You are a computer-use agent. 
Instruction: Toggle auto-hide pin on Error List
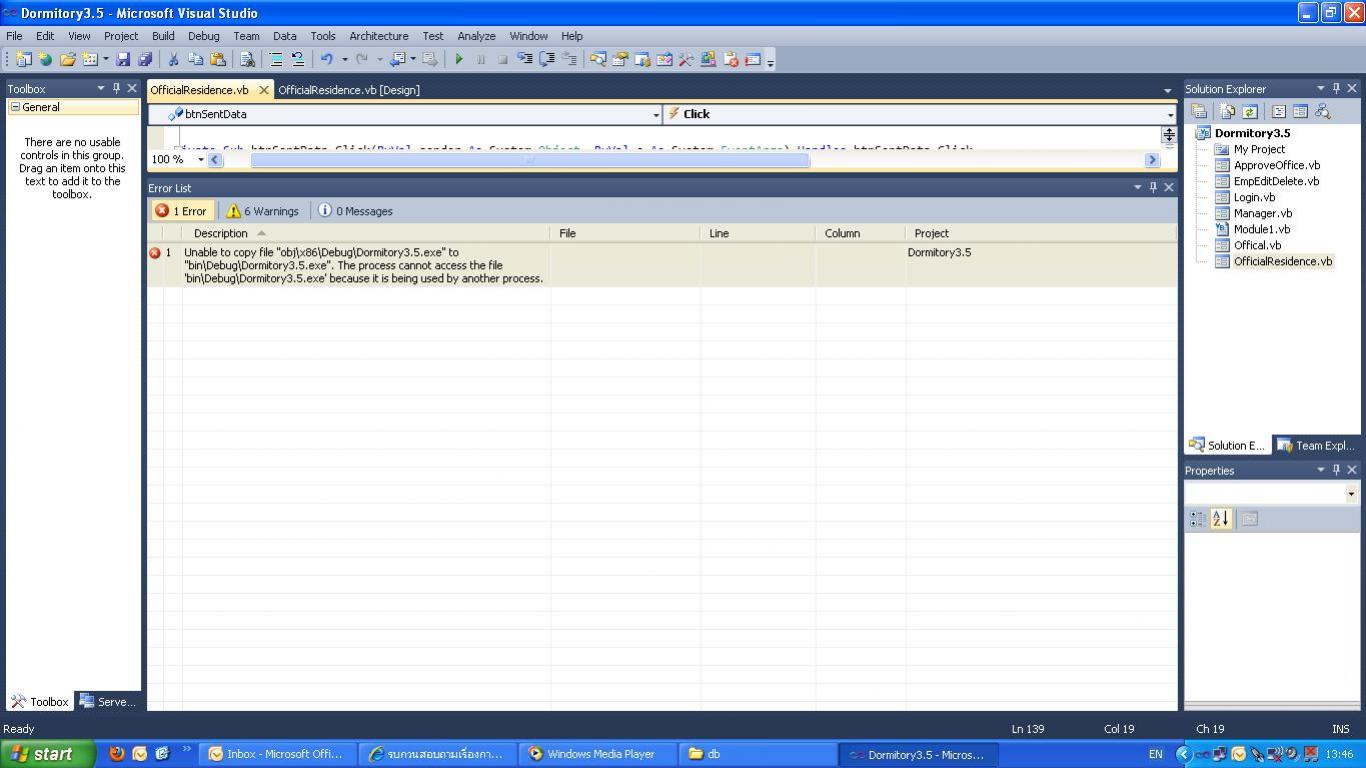[x=1152, y=187]
